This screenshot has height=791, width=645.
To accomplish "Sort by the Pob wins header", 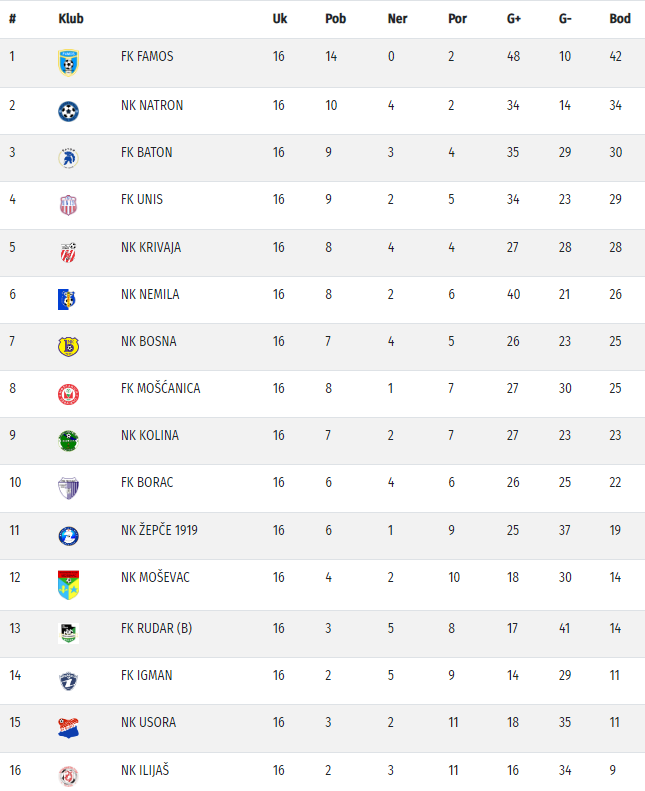I will click(335, 19).
